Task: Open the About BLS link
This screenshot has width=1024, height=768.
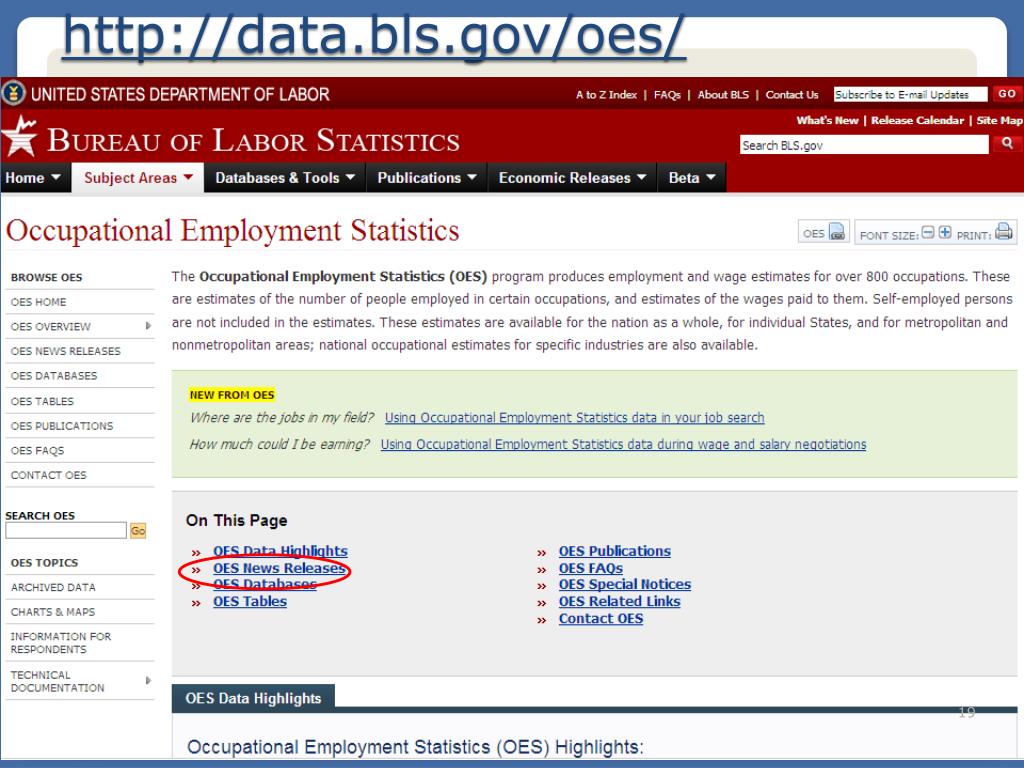Action: tap(723, 95)
